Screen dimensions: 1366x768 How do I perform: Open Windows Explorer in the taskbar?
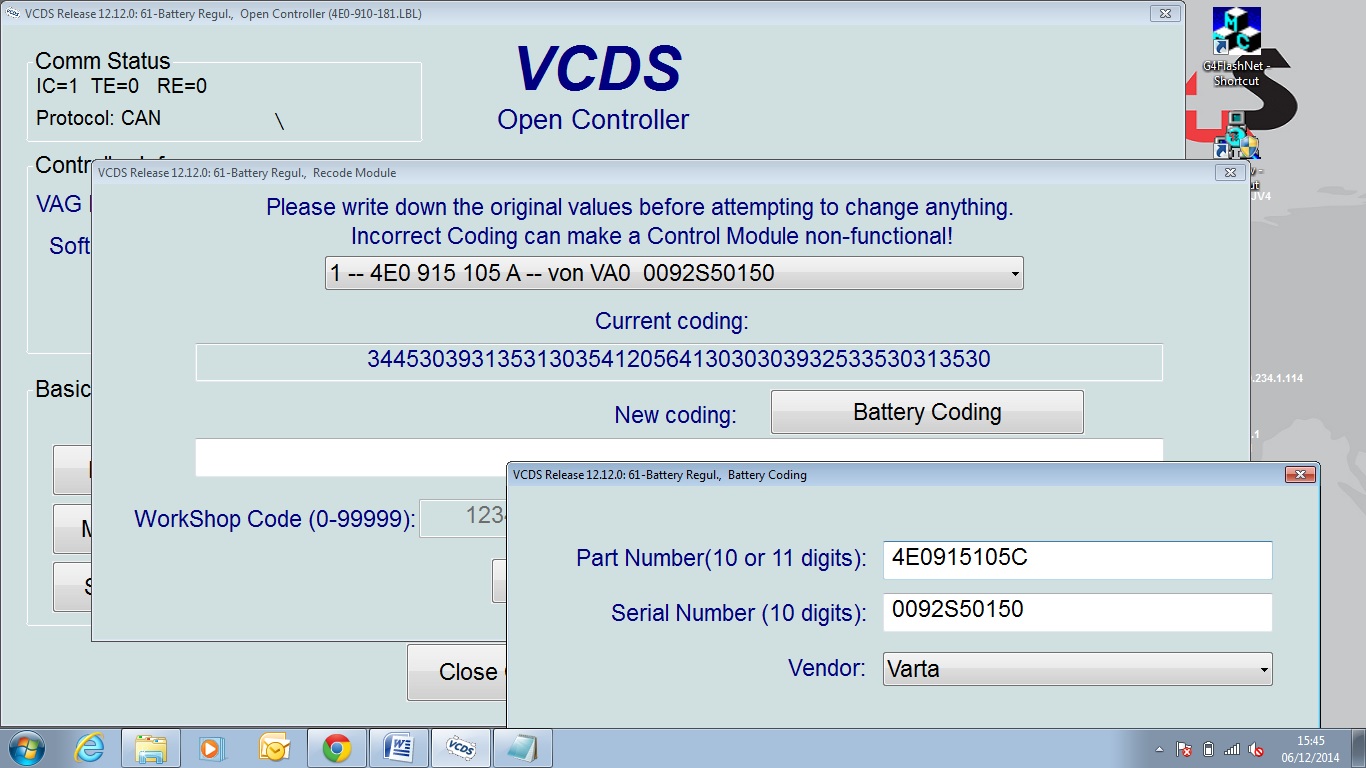coord(151,748)
